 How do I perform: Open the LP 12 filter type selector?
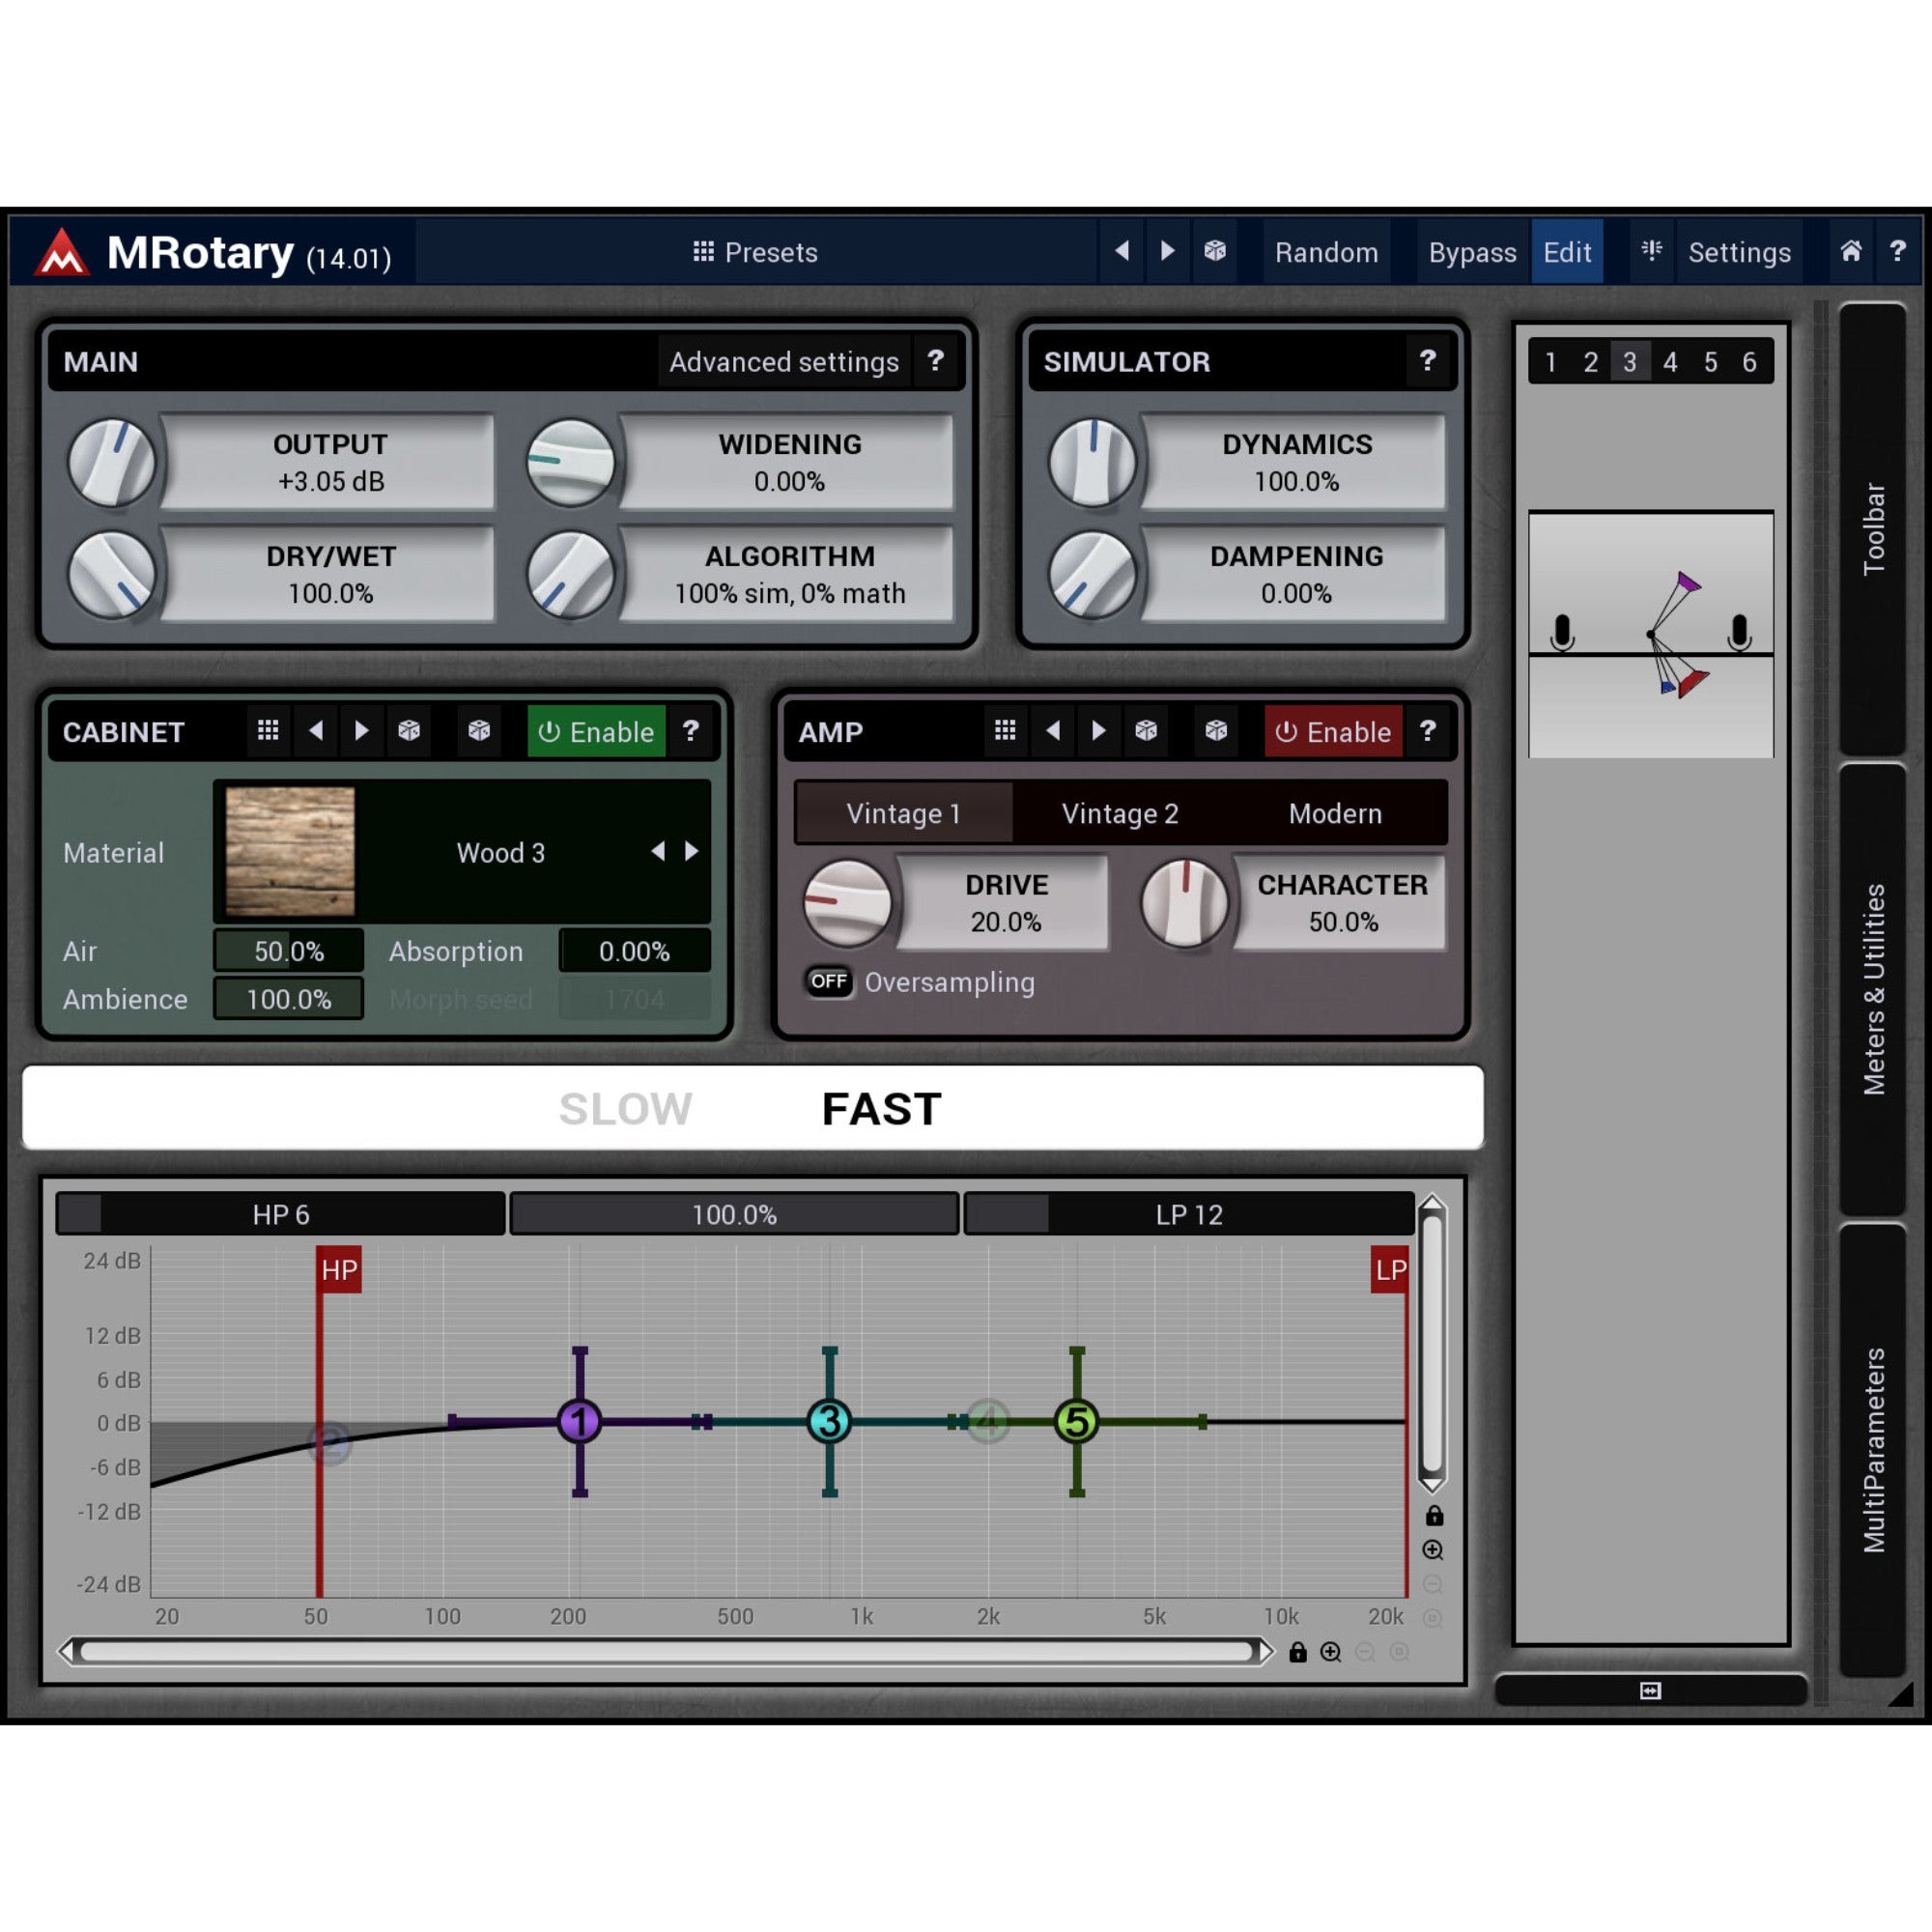pyautogui.click(x=1189, y=1214)
